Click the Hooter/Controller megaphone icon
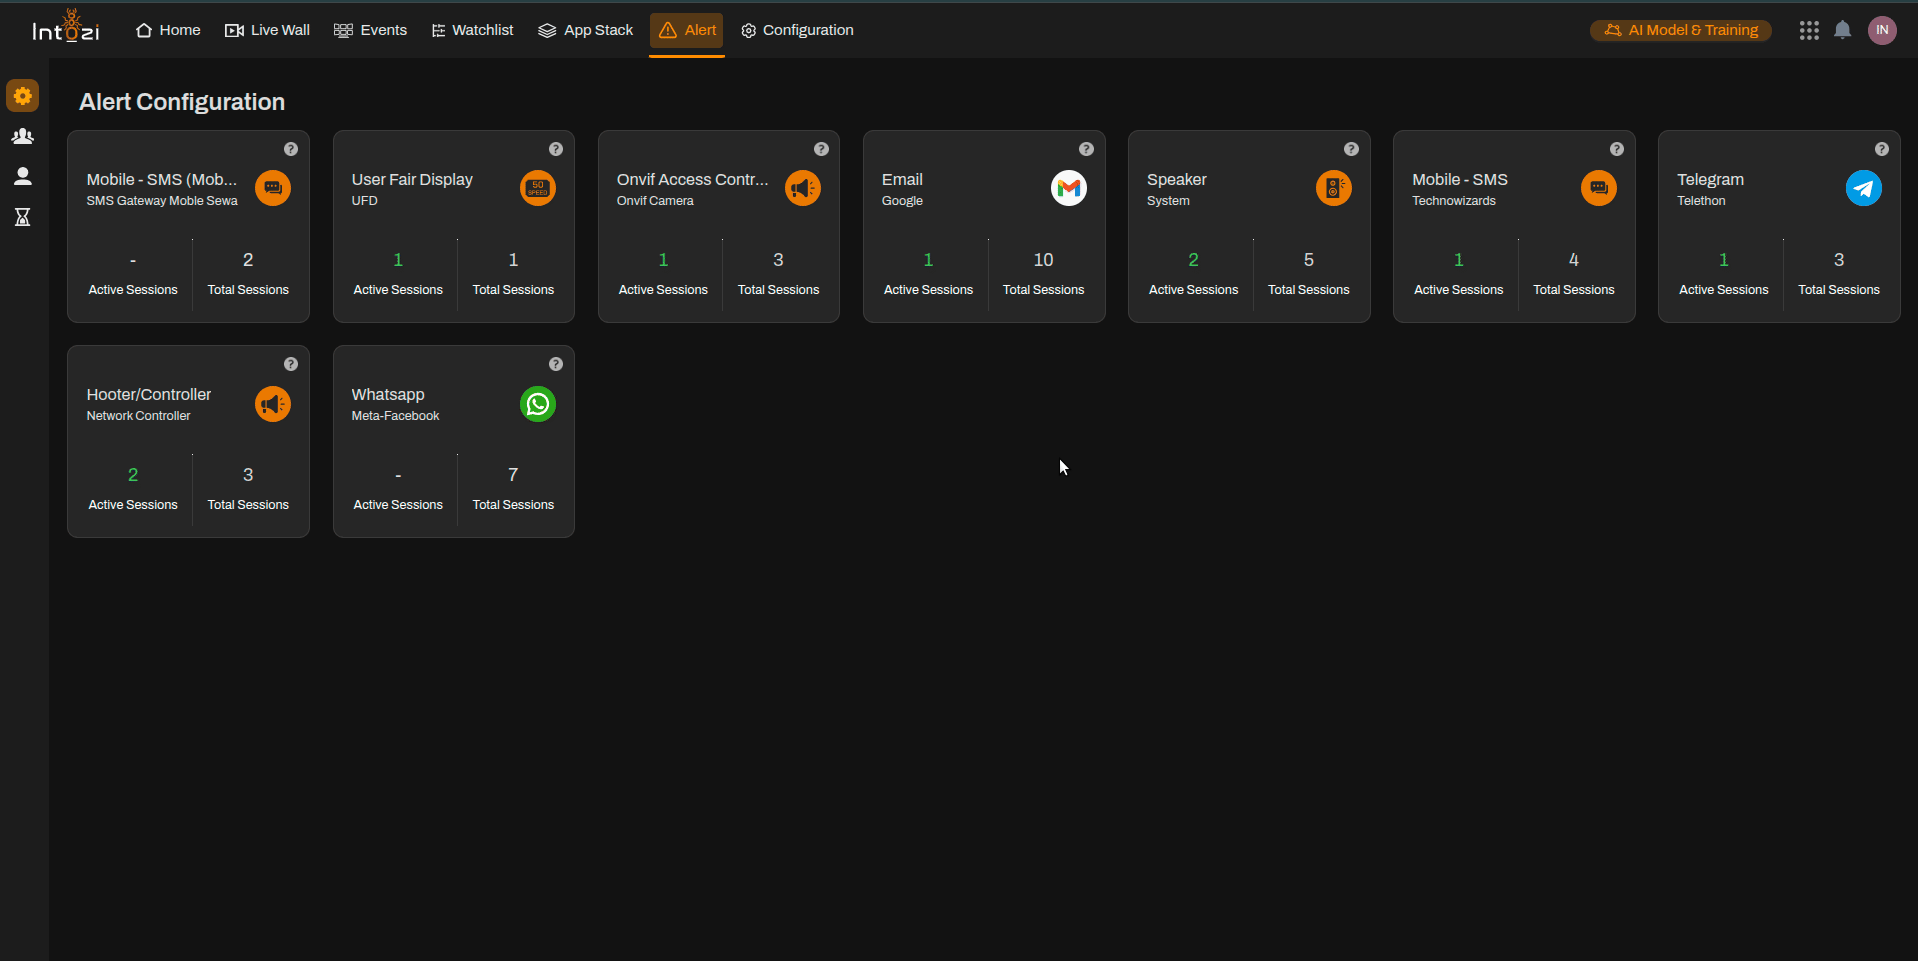The width and height of the screenshot is (1918, 961). [x=272, y=404]
